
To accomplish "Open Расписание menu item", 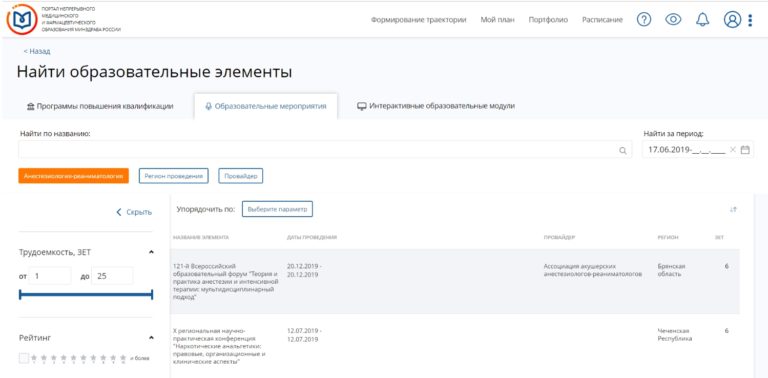I will point(602,20).
